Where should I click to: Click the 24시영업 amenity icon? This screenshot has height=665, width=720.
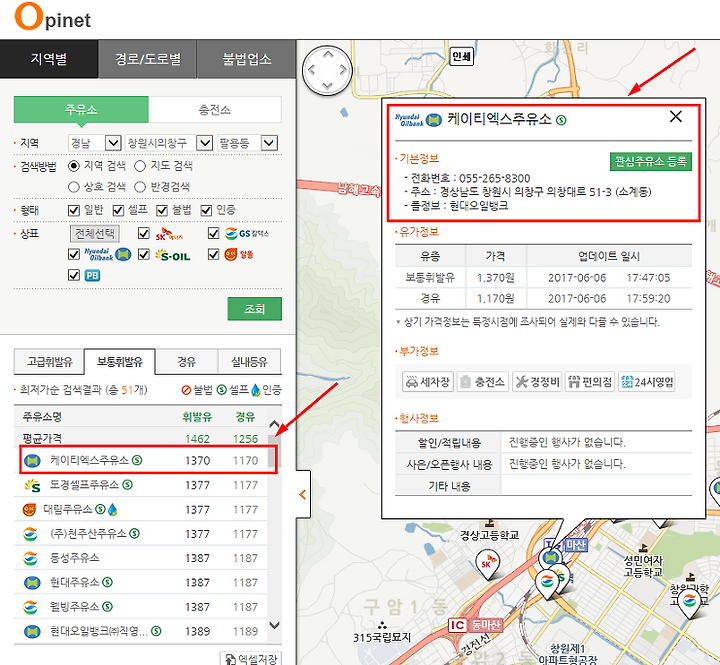tap(647, 382)
